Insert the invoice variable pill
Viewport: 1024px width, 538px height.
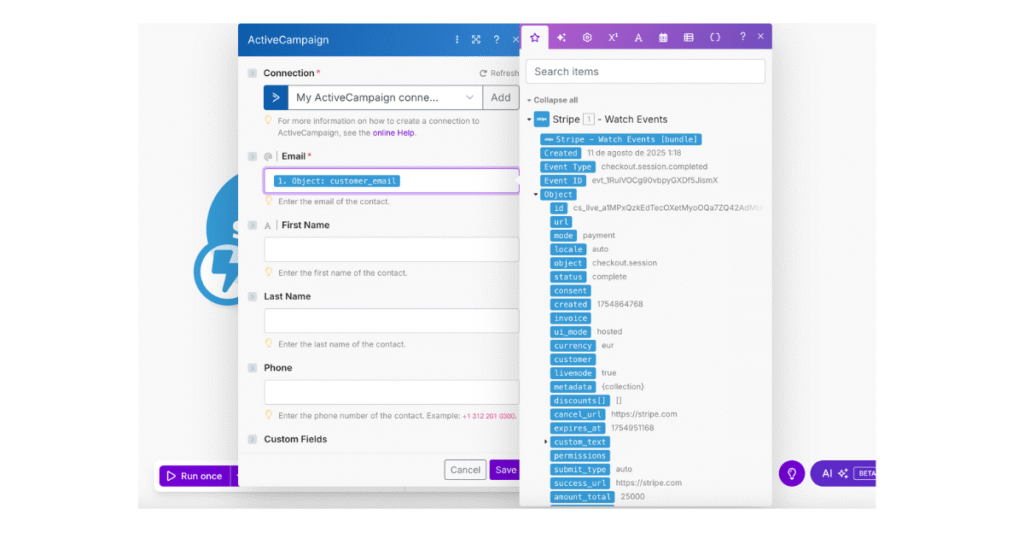pos(570,318)
